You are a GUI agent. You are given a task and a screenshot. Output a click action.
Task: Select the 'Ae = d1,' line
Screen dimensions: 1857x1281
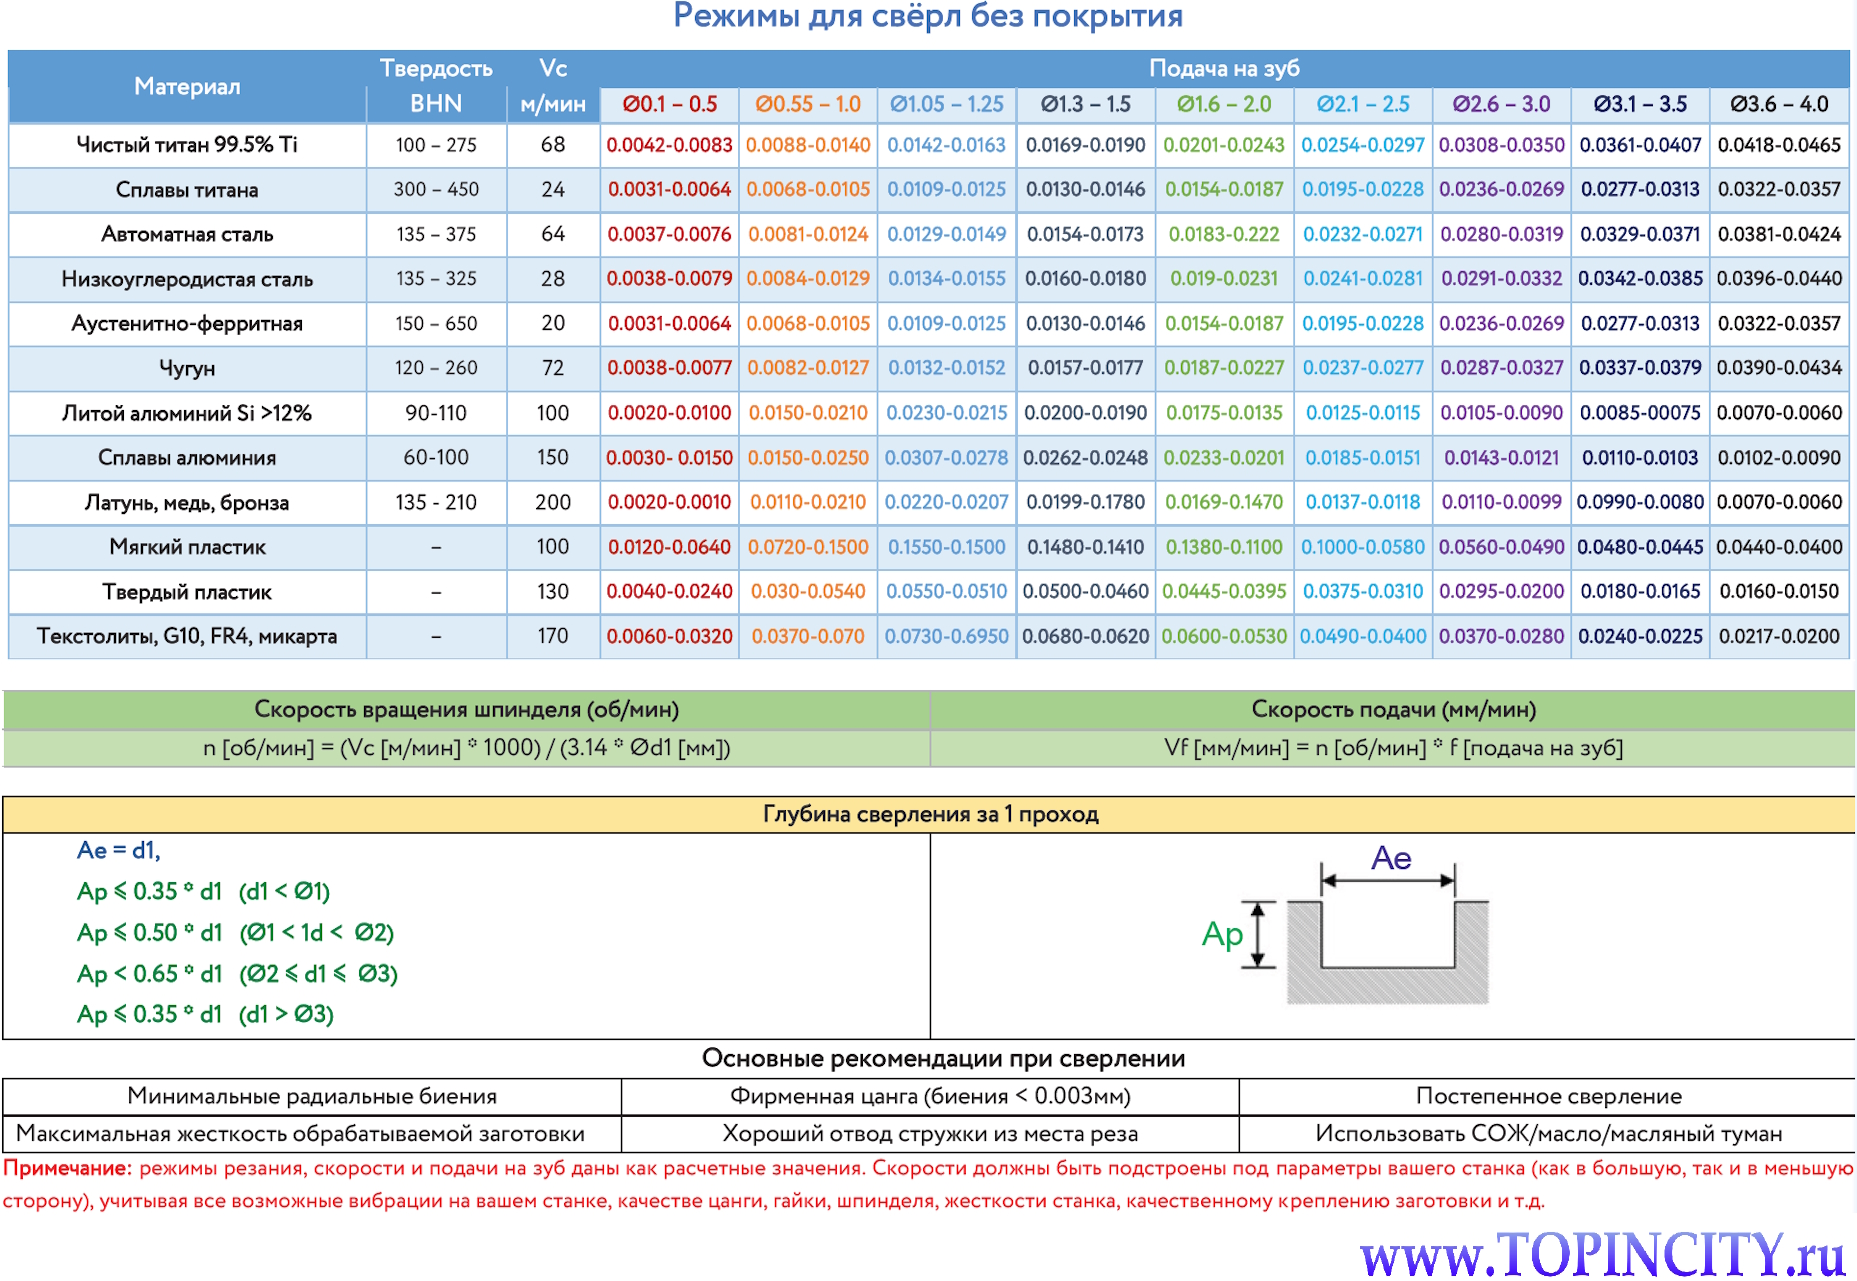119,850
